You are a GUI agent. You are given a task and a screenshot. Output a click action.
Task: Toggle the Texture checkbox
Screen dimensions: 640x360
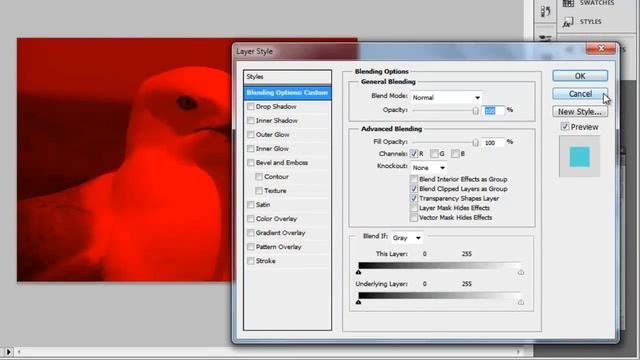(x=259, y=191)
